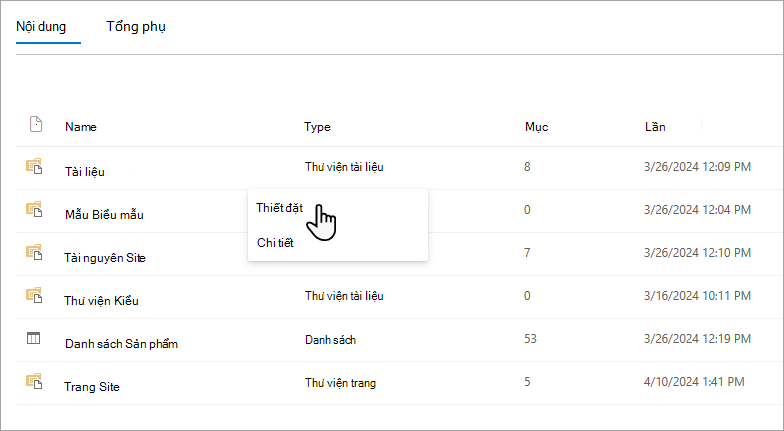This screenshot has height=431, width=784.
Task: Click the library icon next to Mẫu Biểu mẫu
Action: click(34, 210)
